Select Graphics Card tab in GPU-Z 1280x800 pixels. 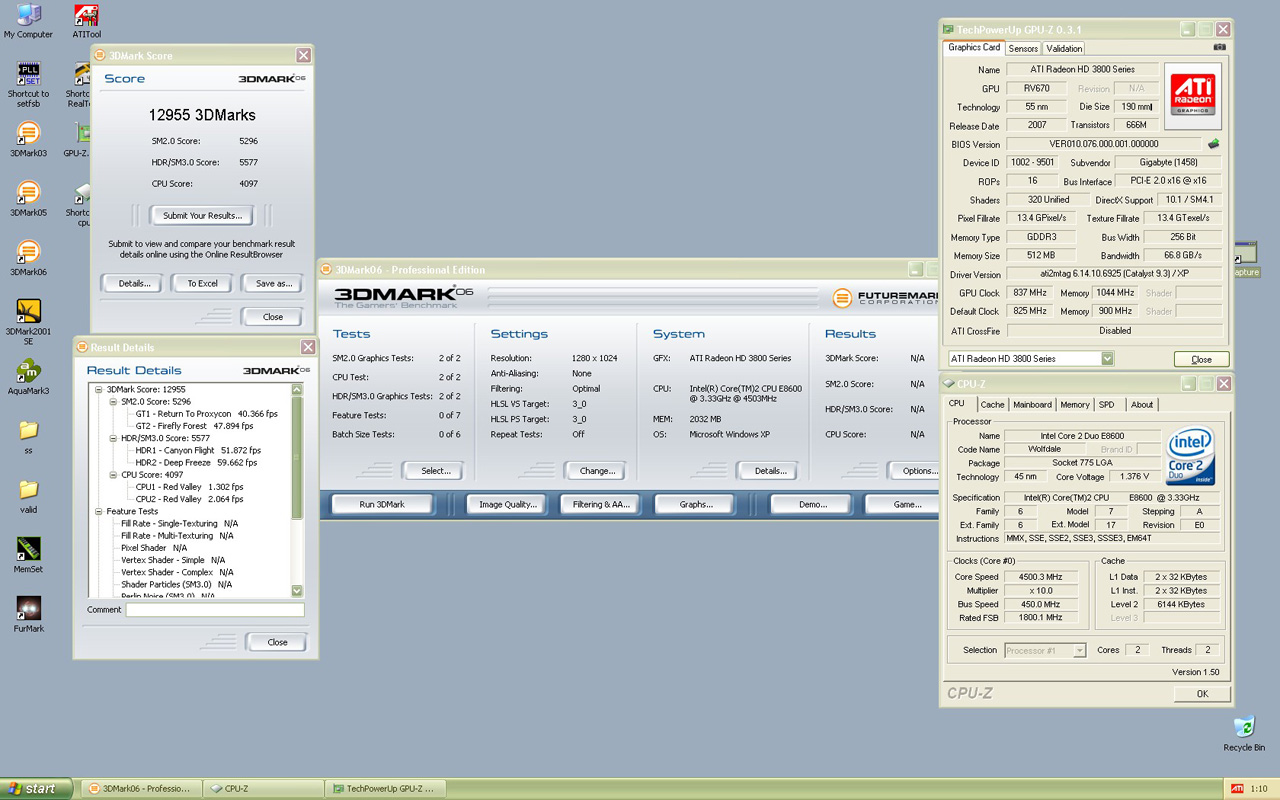click(x=974, y=47)
